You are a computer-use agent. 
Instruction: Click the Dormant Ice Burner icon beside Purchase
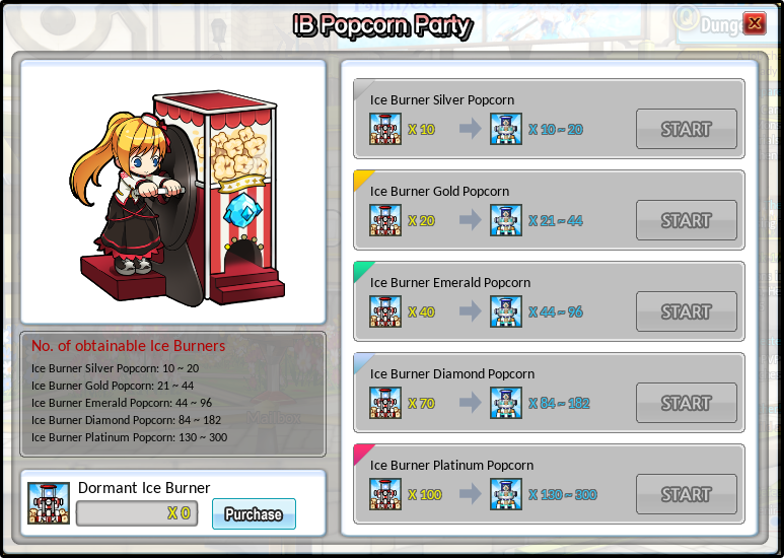pyautogui.click(x=48, y=503)
